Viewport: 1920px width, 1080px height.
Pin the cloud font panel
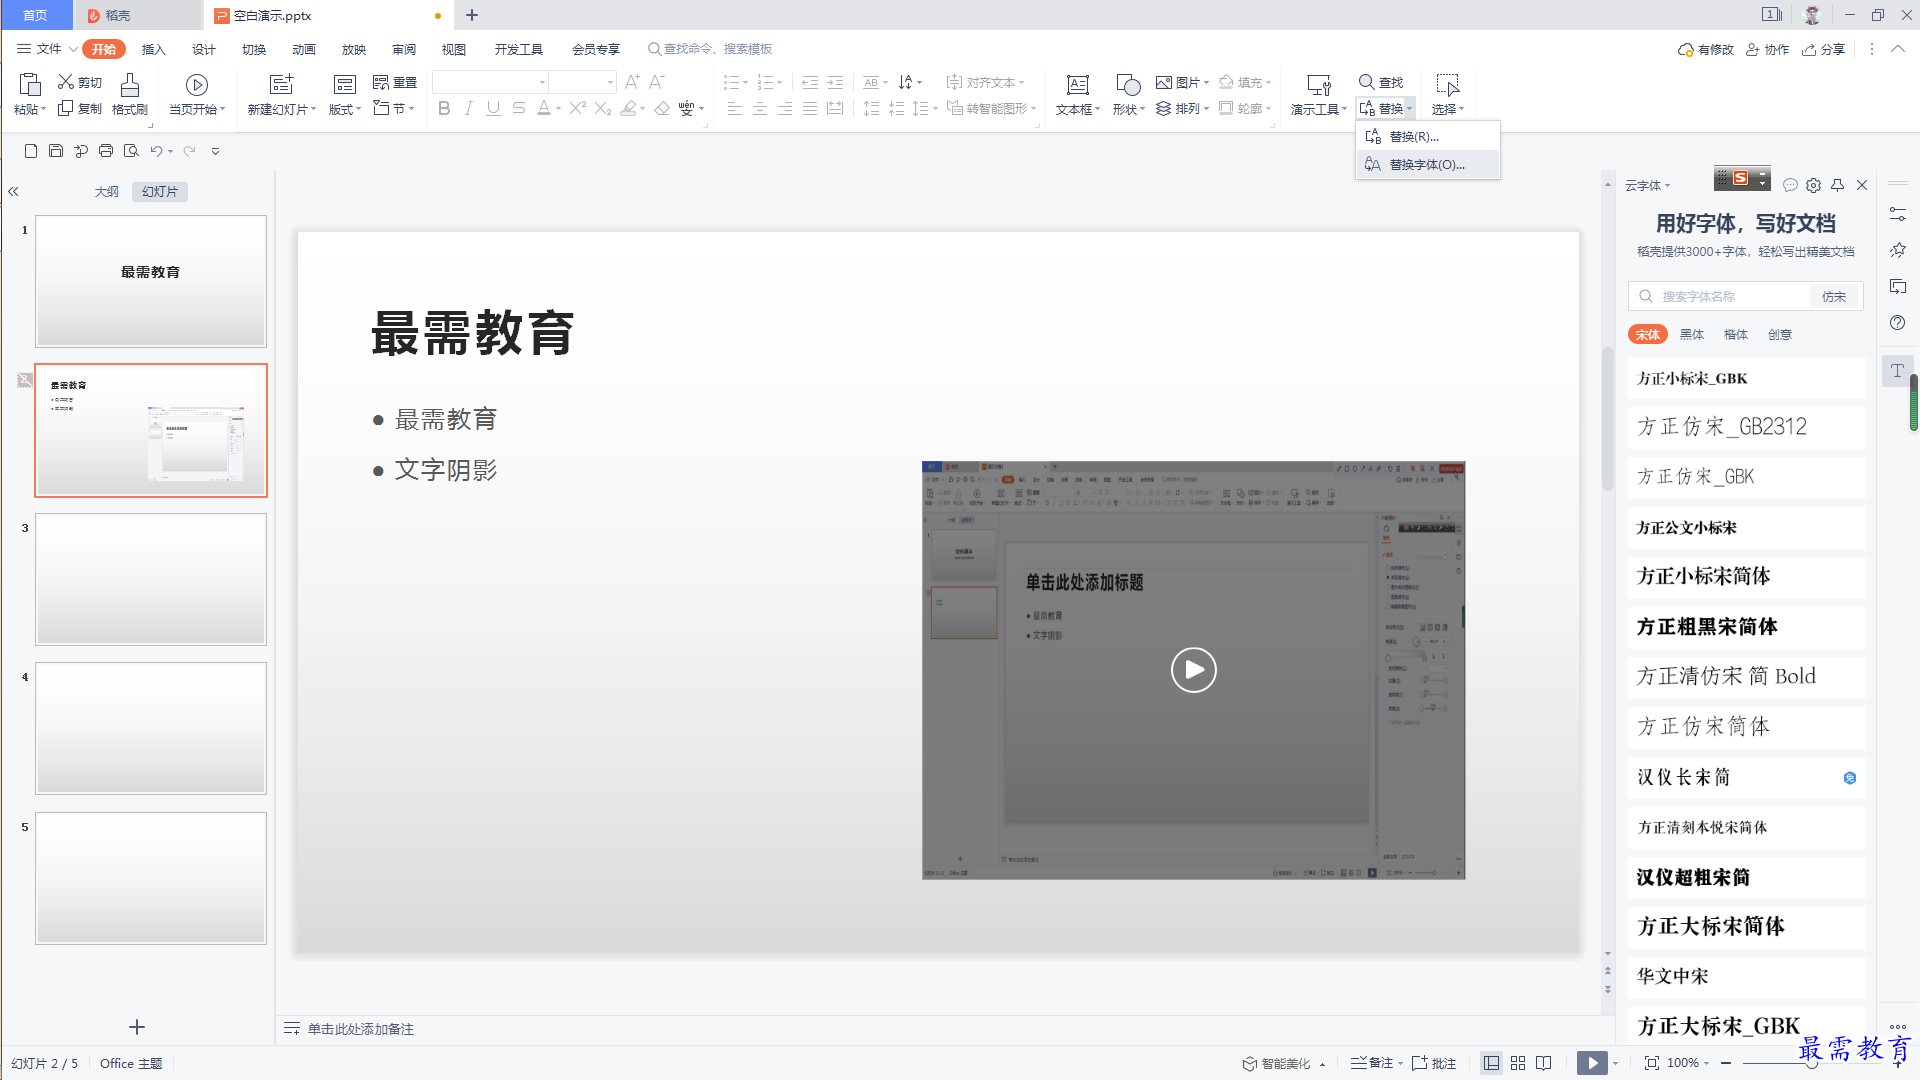(1837, 185)
